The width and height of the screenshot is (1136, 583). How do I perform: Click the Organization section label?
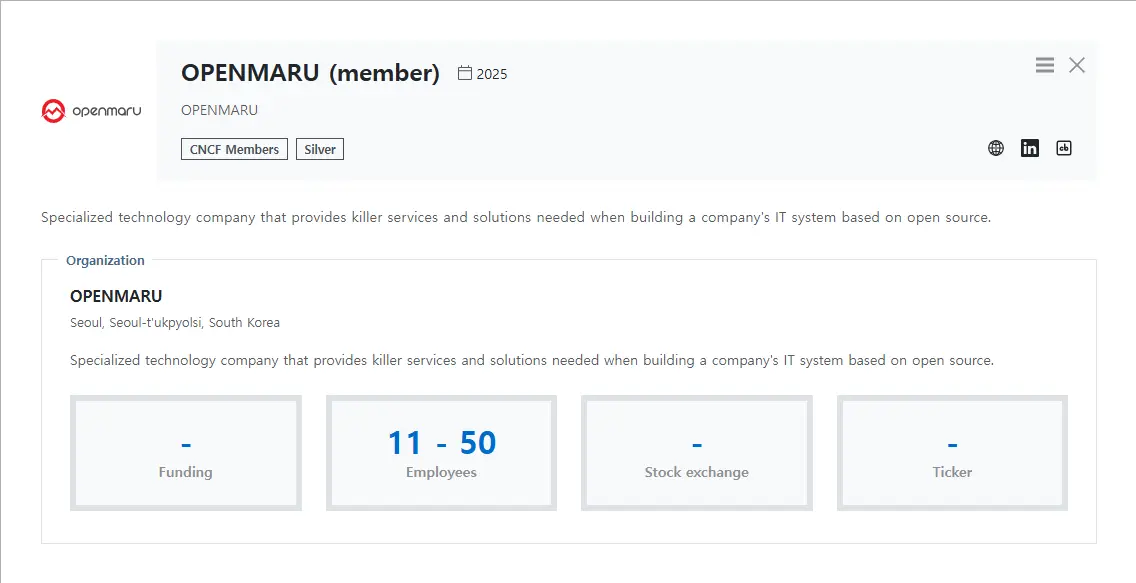click(105, 260)
